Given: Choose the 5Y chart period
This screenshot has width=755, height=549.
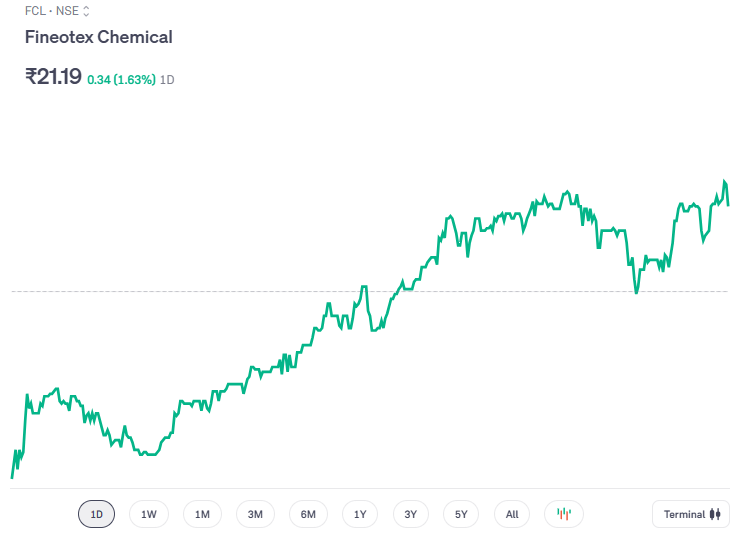Looking at the screenshot, I should tap(461, 514).
